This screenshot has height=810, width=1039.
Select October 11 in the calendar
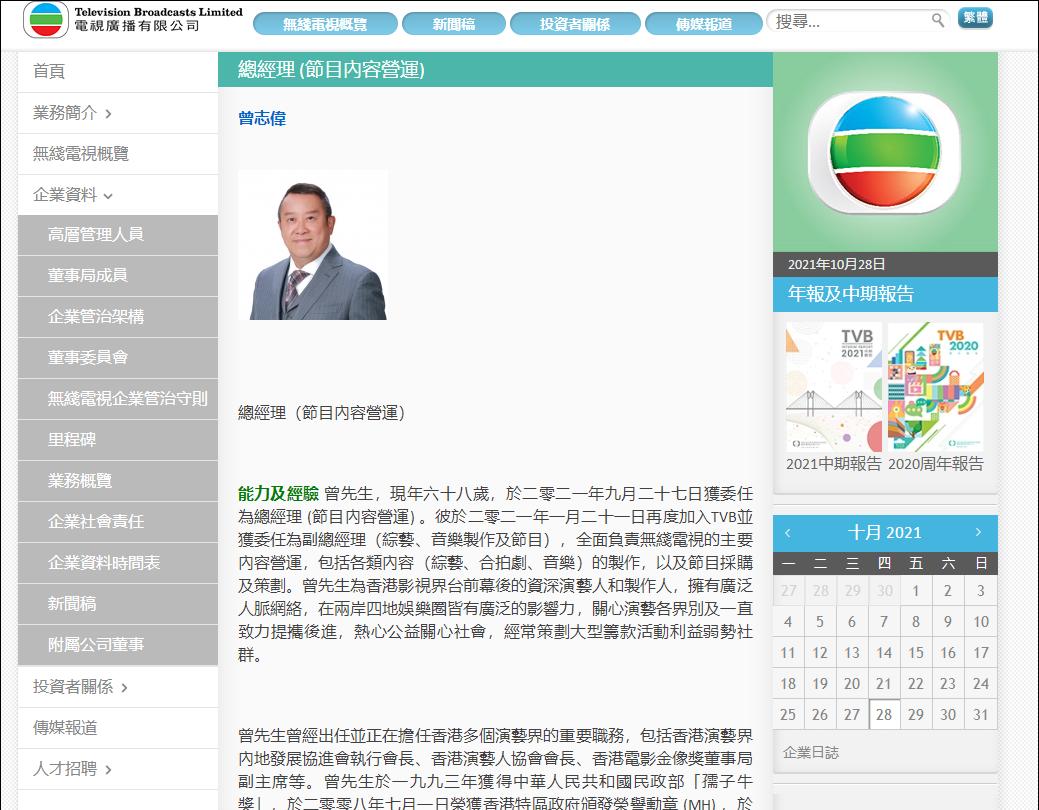point(788,653)
